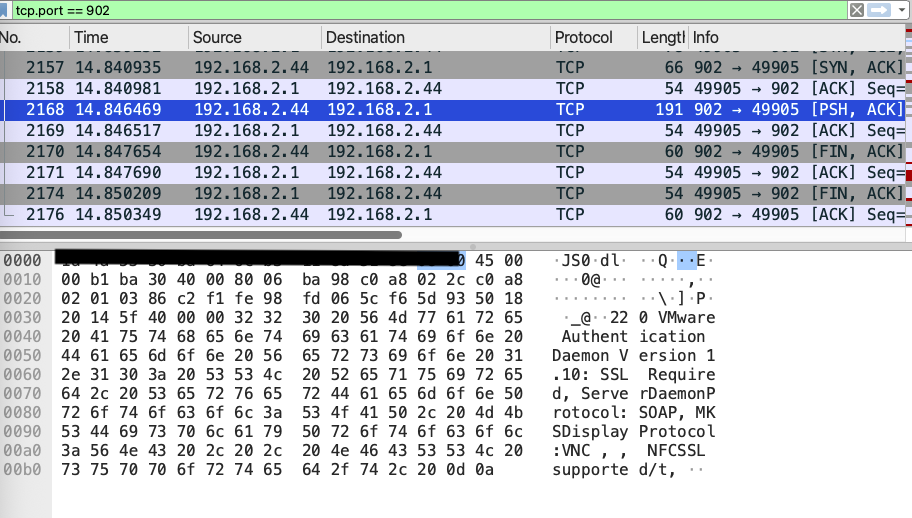Apply the display filter arrow button

coord(879,10)
